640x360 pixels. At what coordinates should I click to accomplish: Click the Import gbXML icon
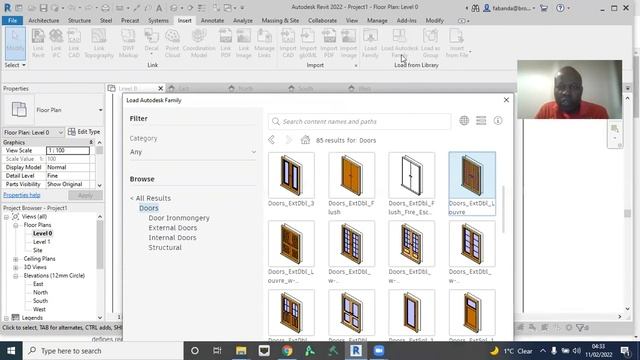308,43
